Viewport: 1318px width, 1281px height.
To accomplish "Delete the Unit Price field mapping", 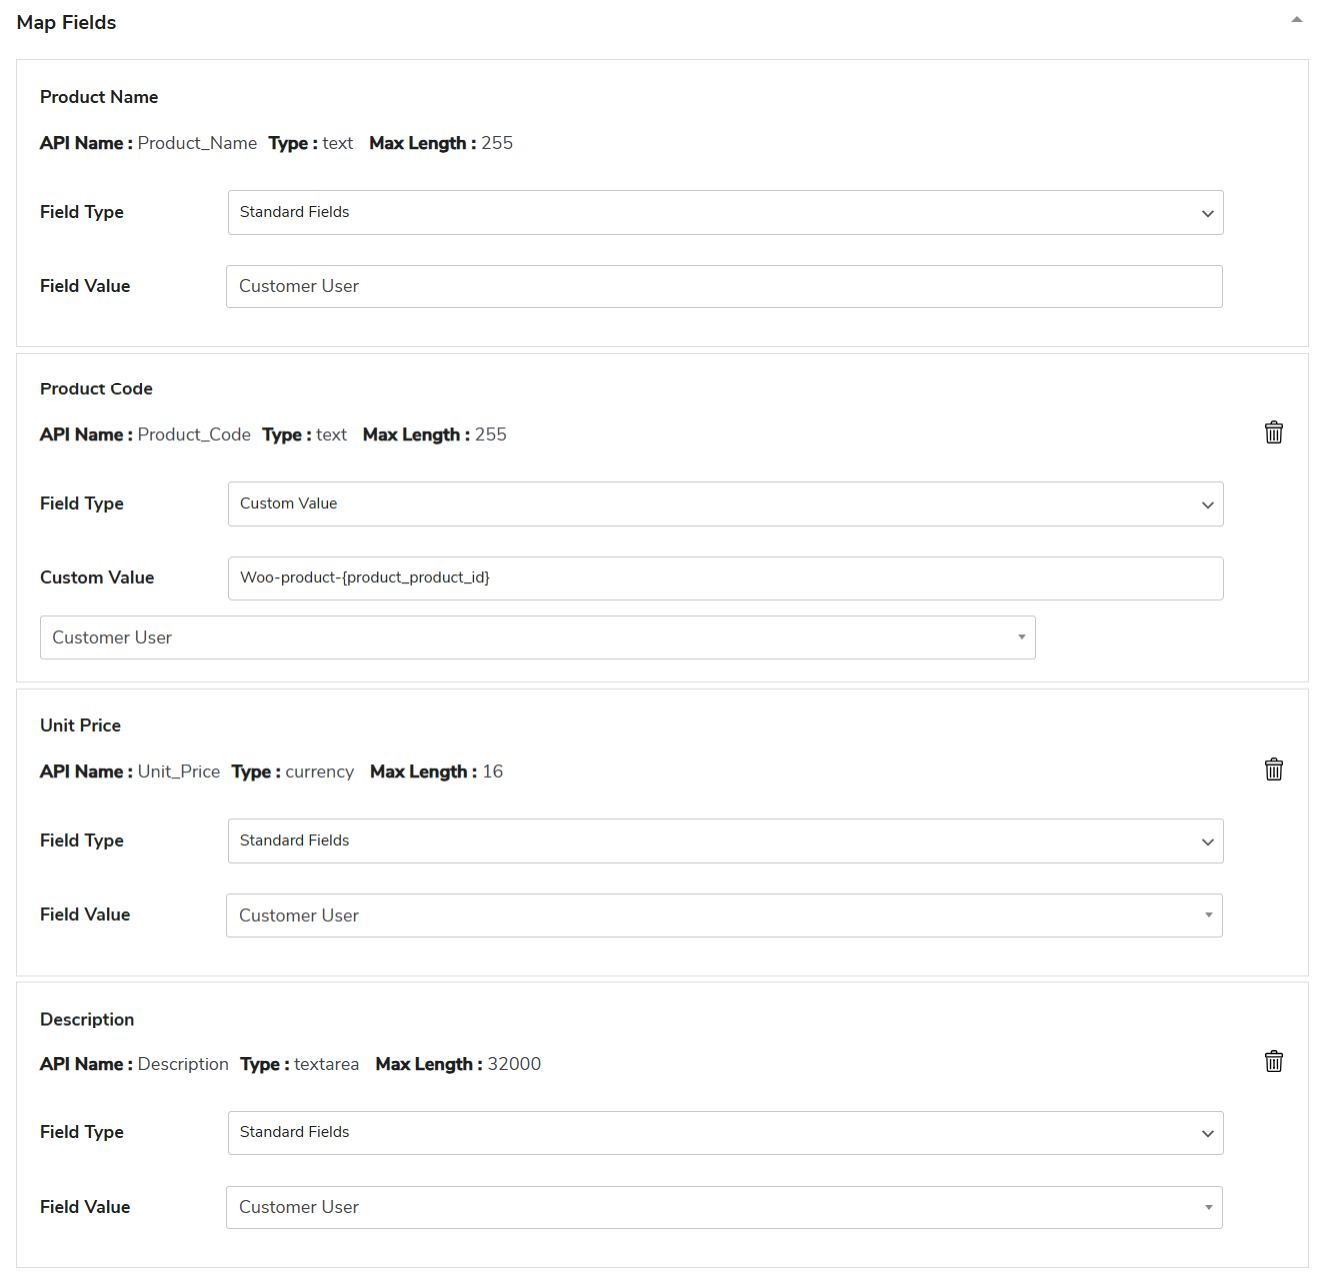I will tap(1273, 770).
